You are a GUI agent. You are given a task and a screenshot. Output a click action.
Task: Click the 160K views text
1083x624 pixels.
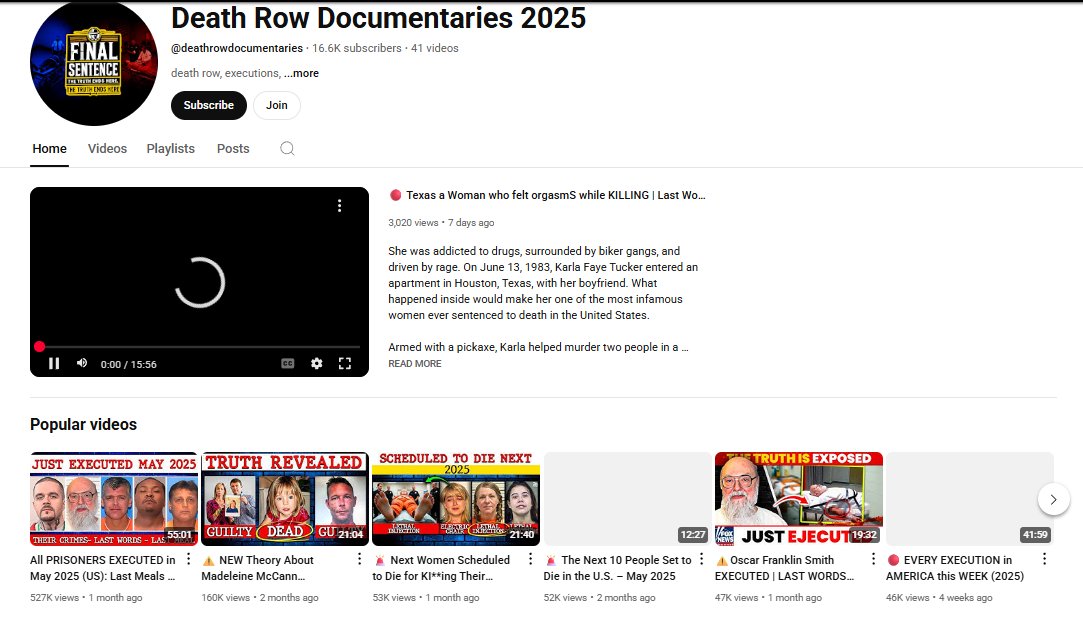[226, 598]
